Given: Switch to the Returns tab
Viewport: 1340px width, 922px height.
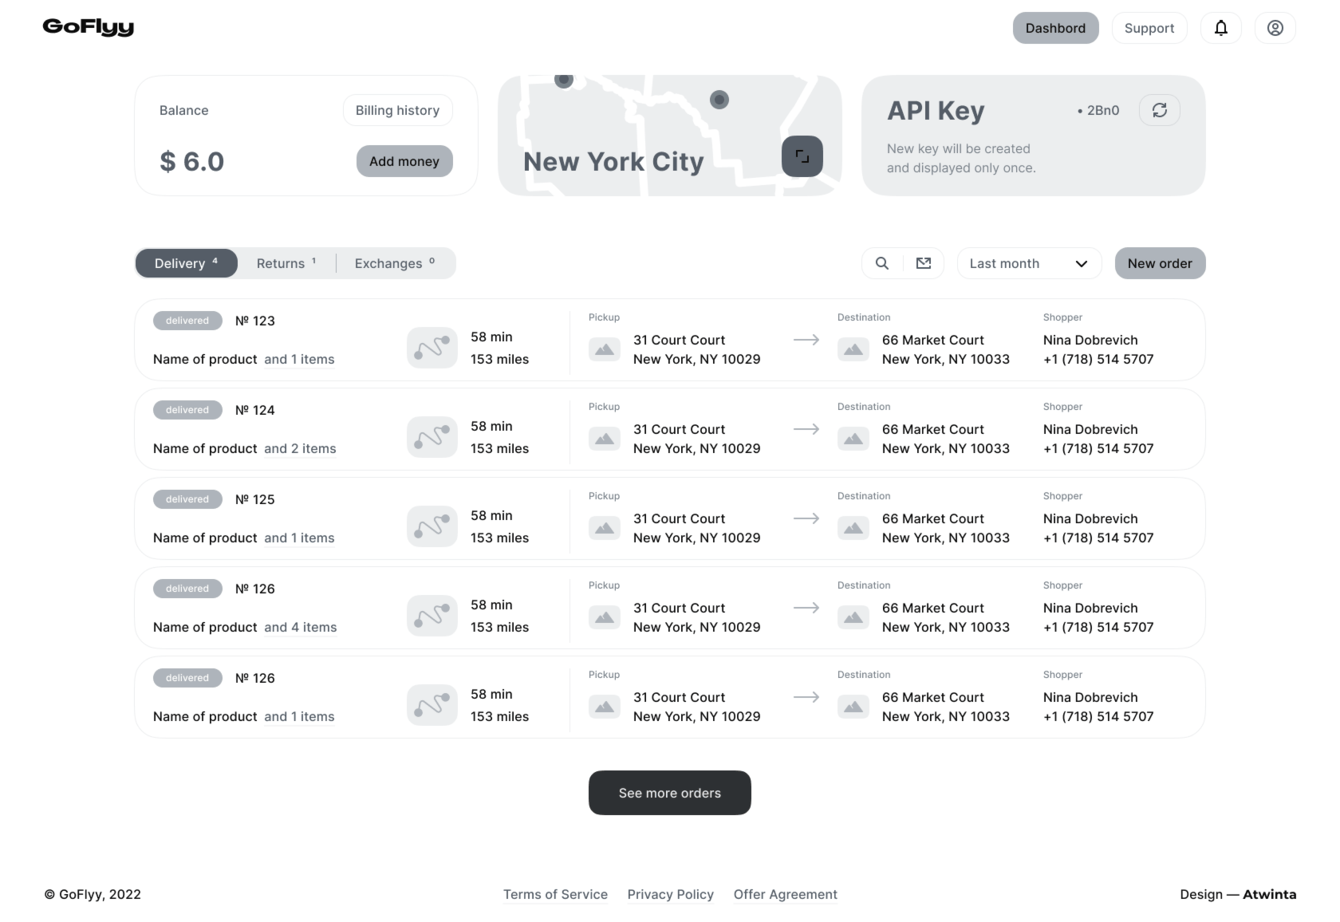Looking at the screenshot, I should click(x=286, y=263).
